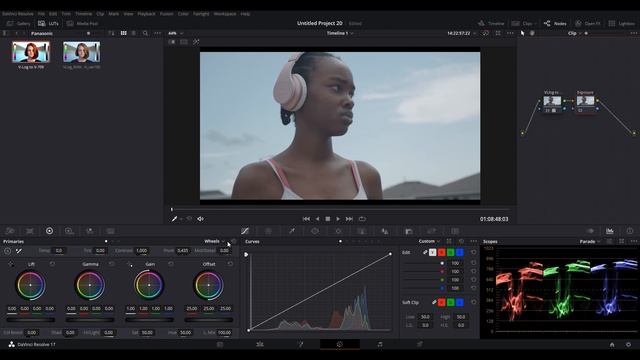Open the Color Match palette
640x360 pixels.
pos(30,231)
